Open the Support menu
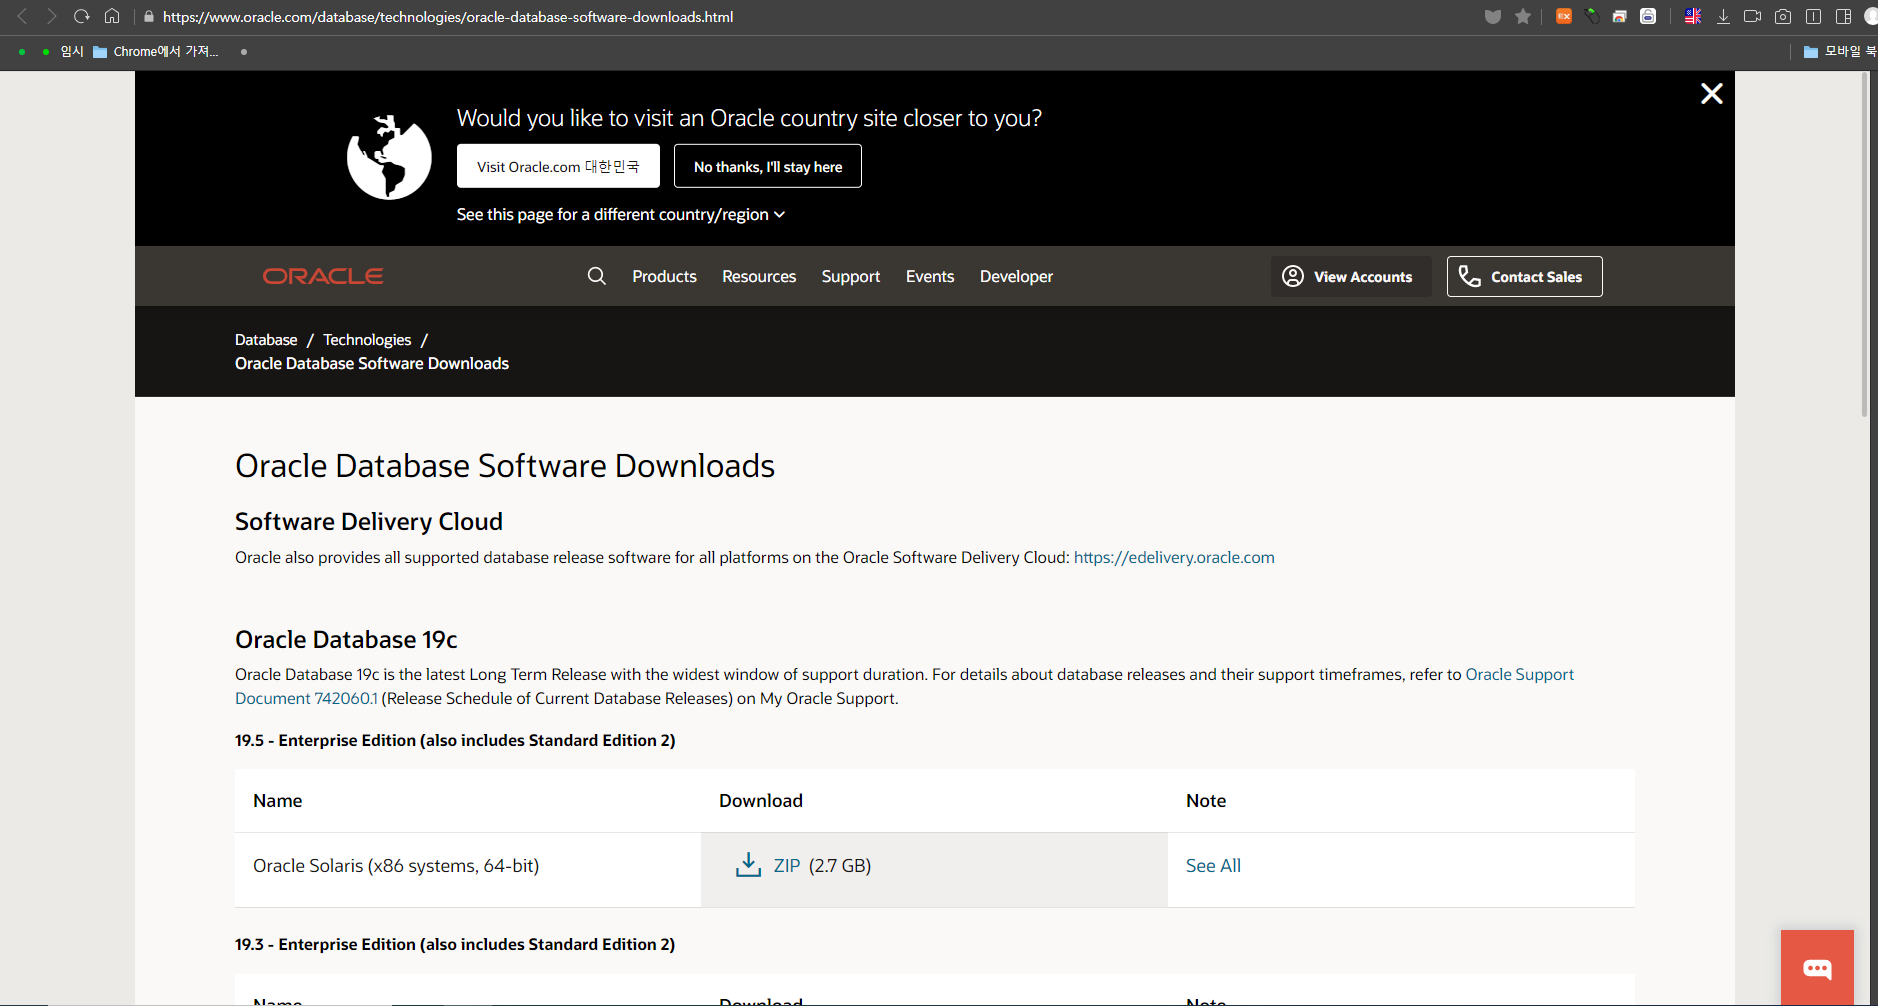The height and width of the screenshot is (1006, 1878). point(851,276)
